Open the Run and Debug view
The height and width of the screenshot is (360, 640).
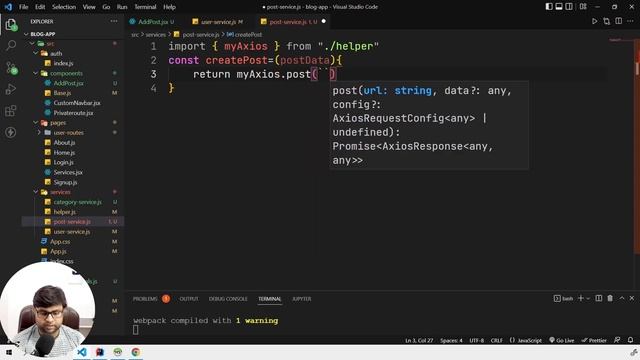(11, 89)
